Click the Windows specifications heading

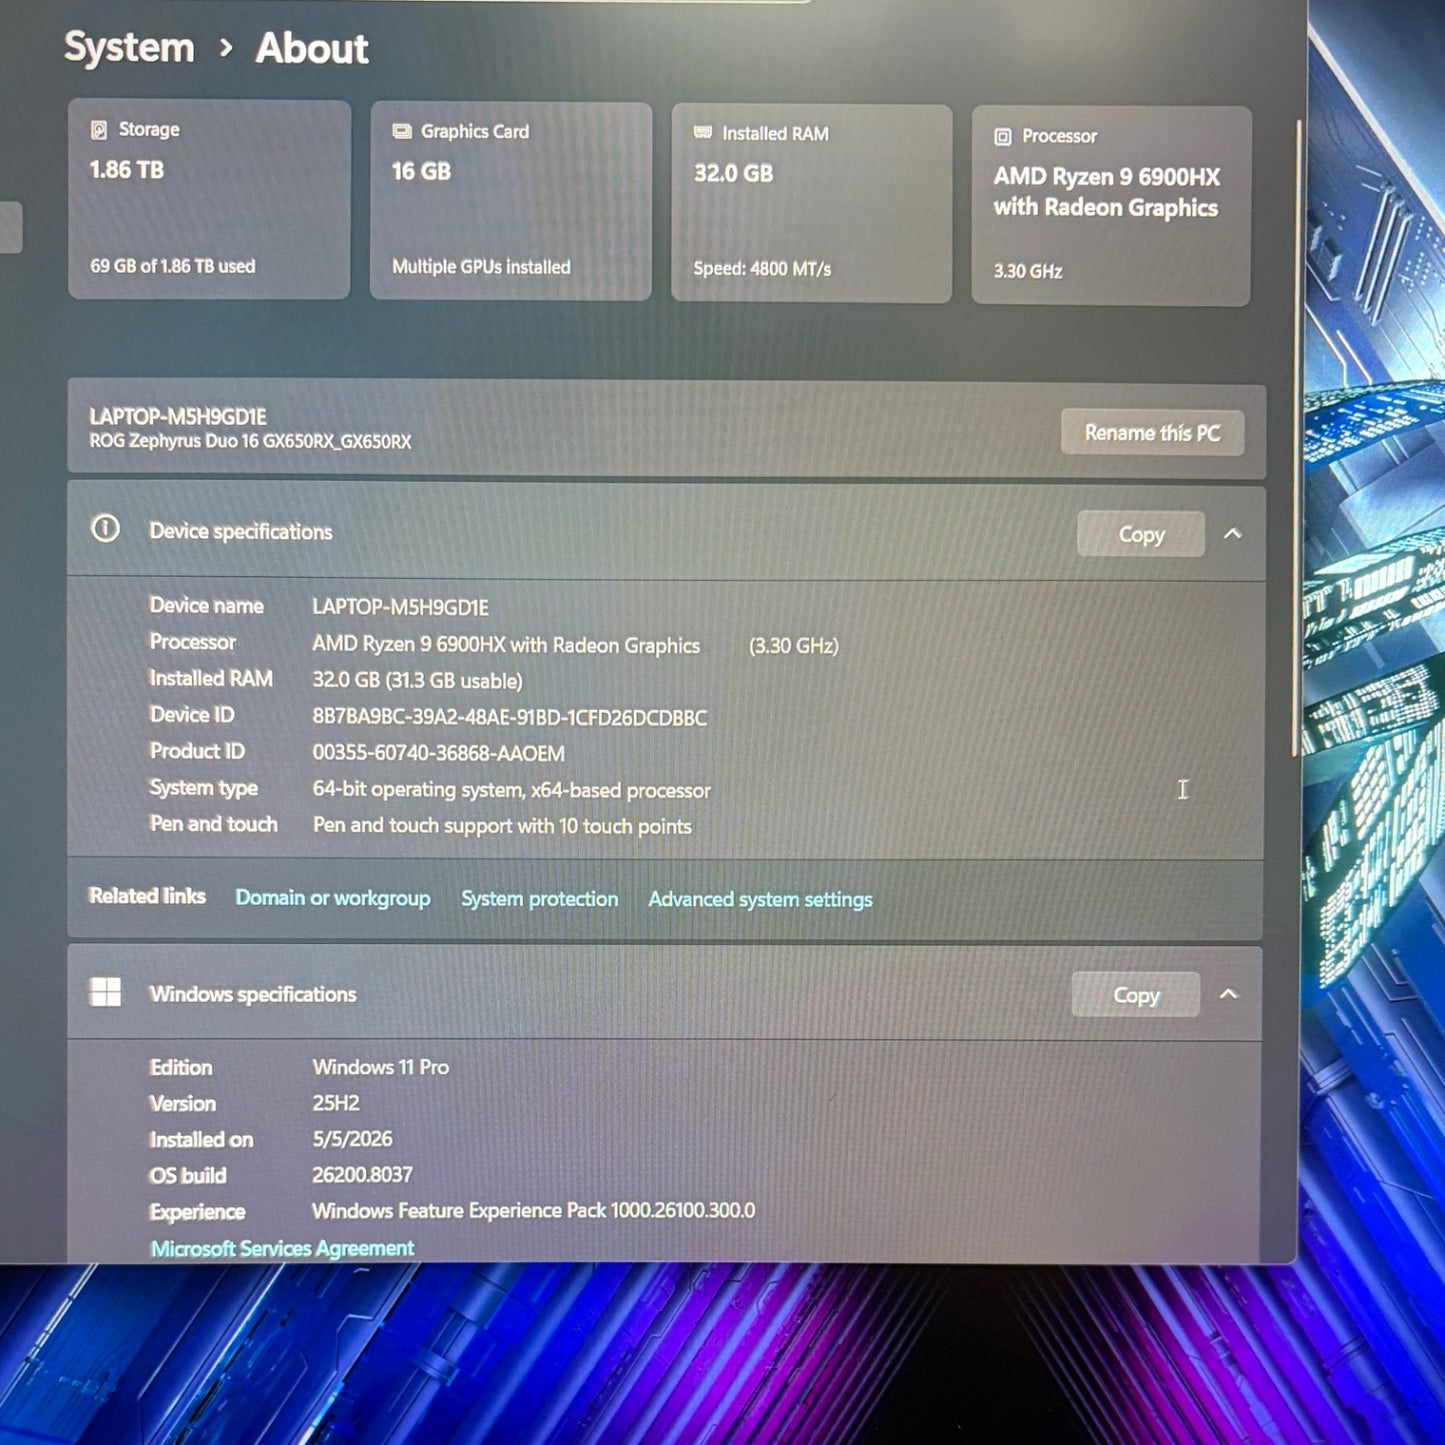click(x=253, y=994)
